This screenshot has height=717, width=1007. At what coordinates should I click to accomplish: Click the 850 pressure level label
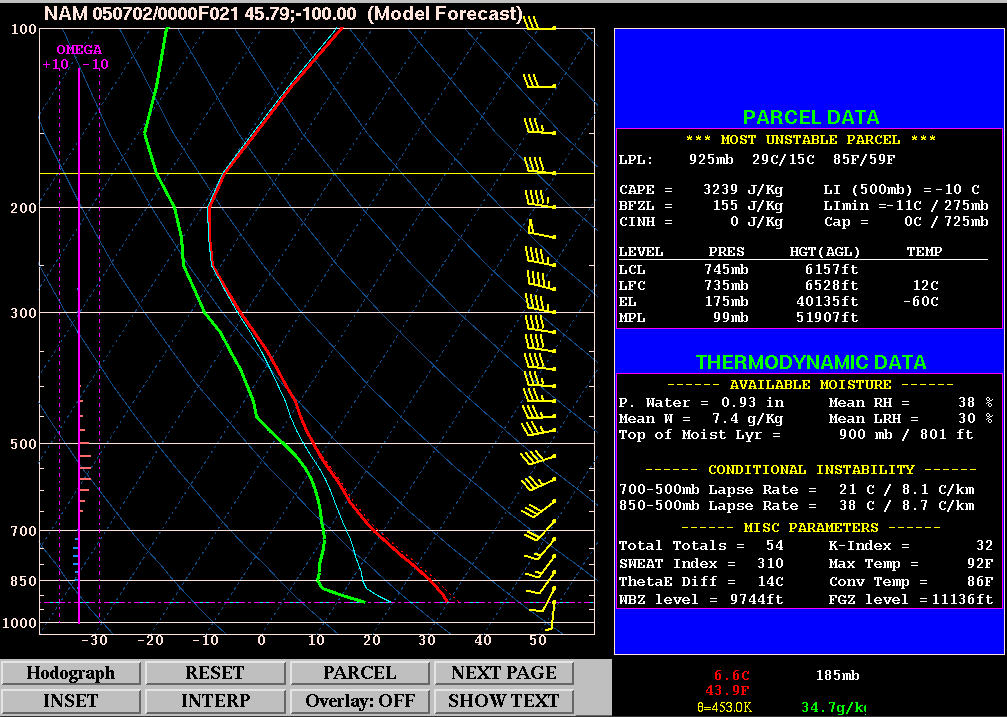[x=23, y=581]
